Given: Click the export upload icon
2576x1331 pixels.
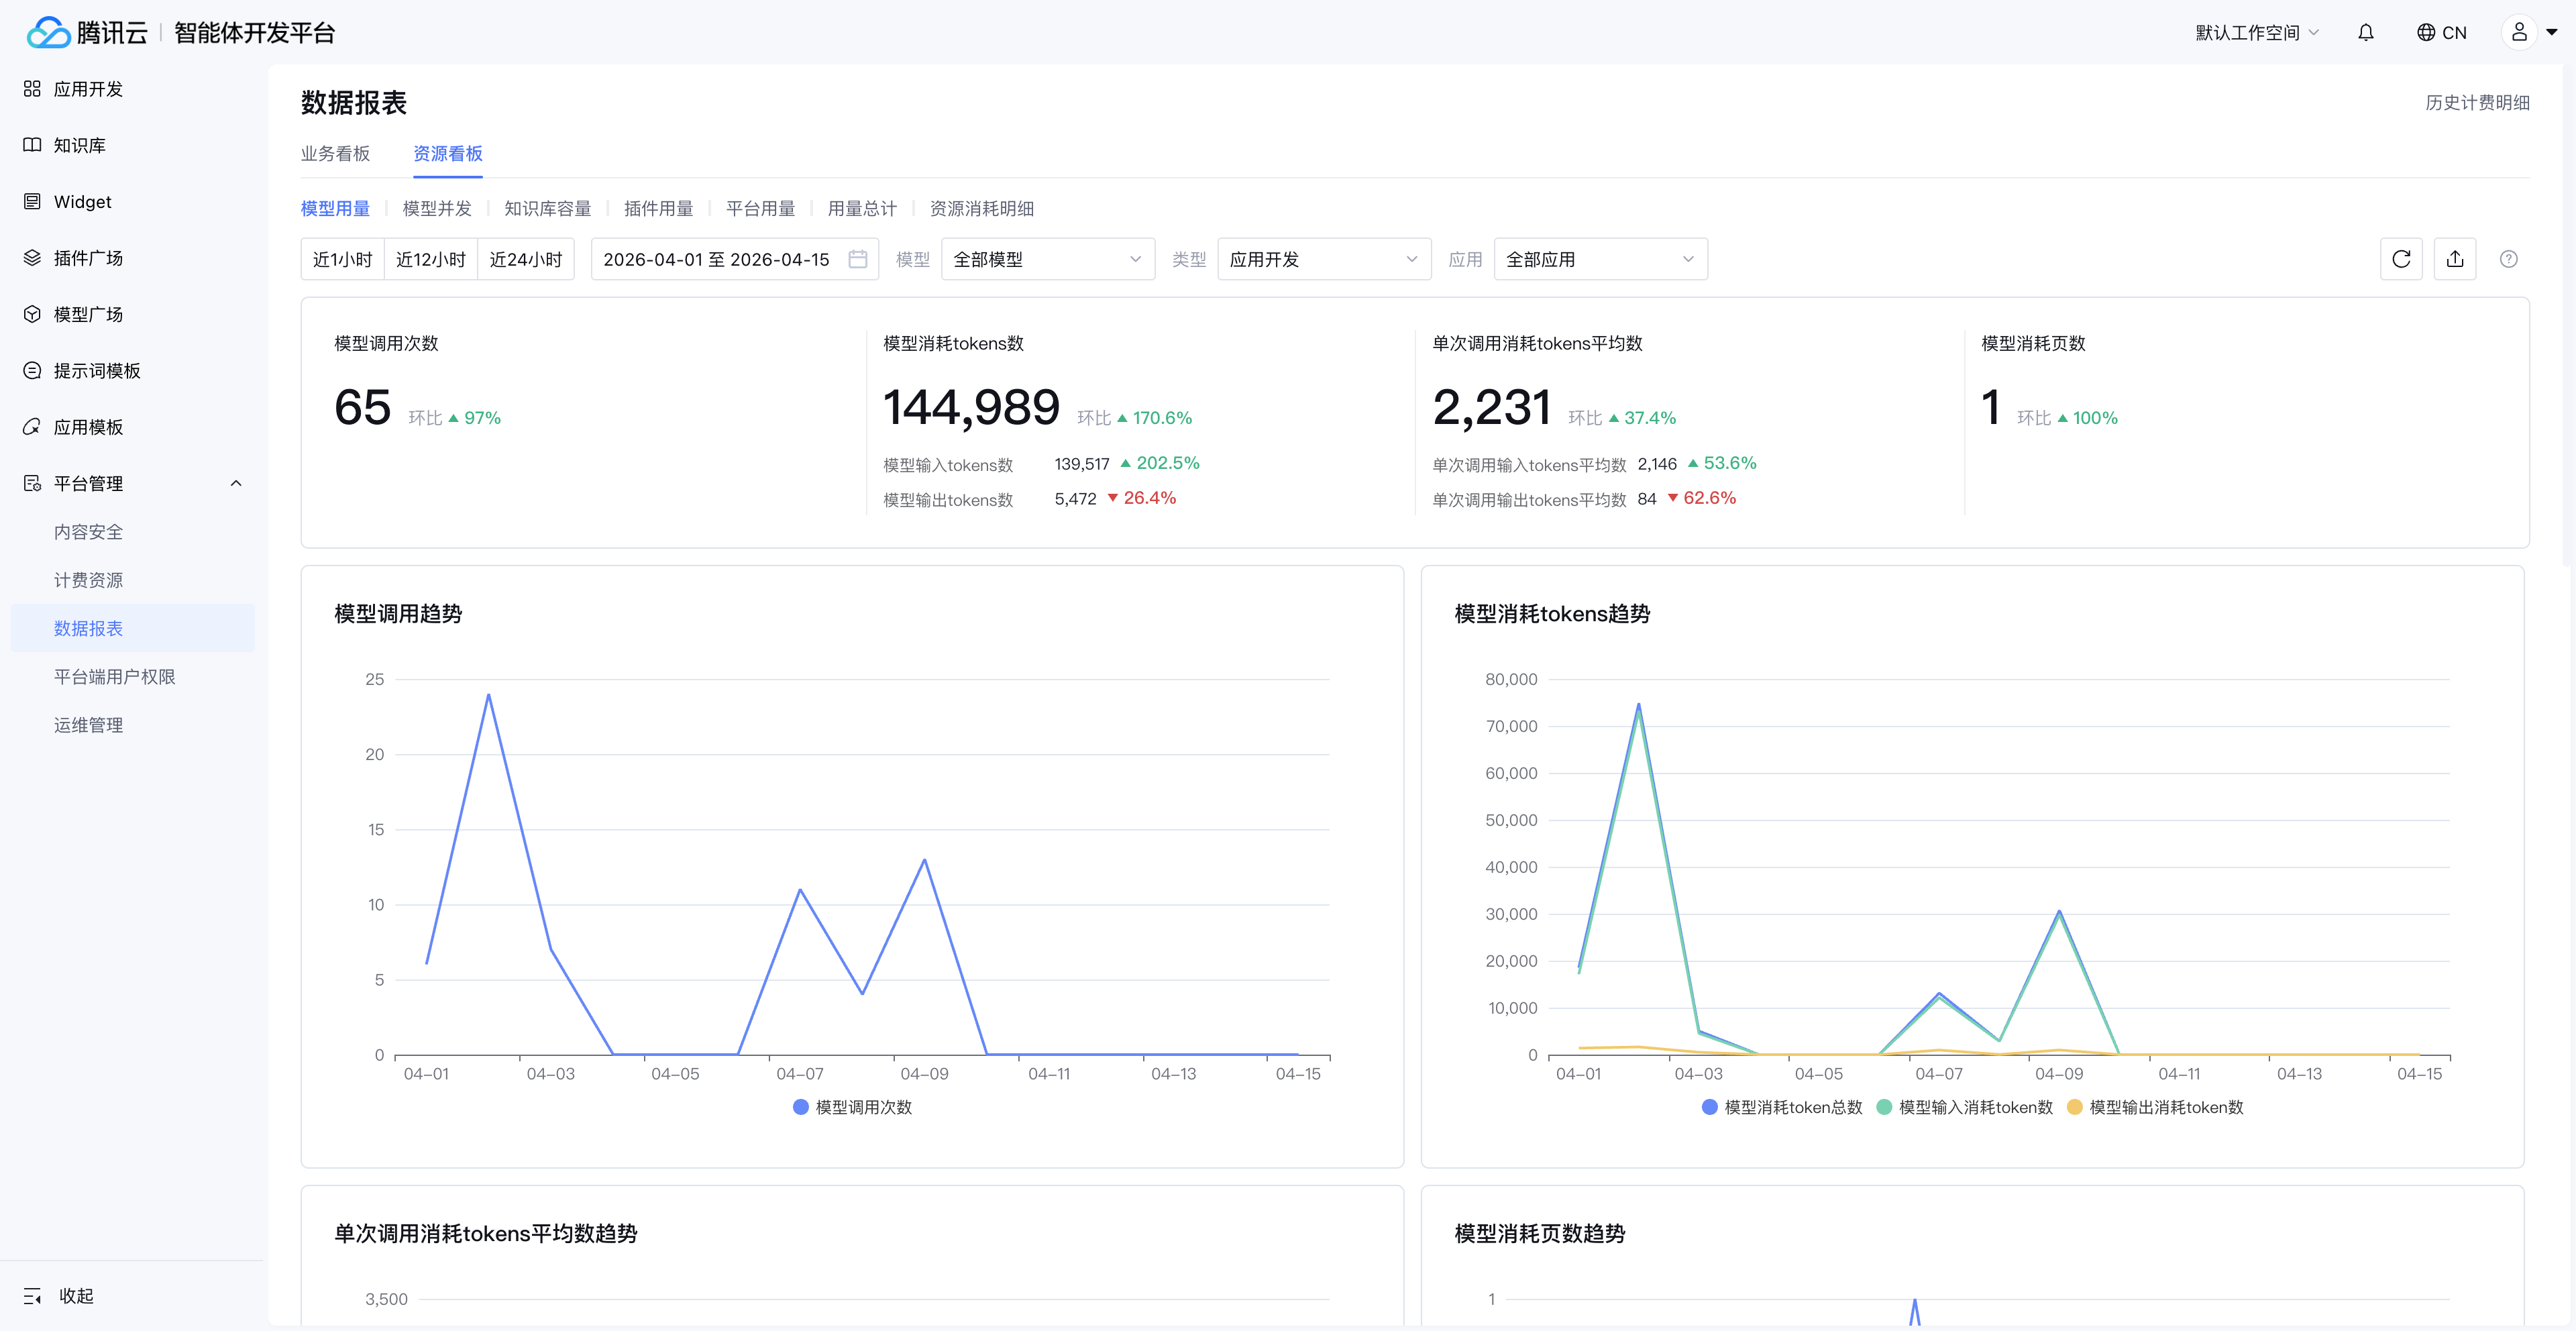Looking at the screenshot, I should (x=2454, y=259).
